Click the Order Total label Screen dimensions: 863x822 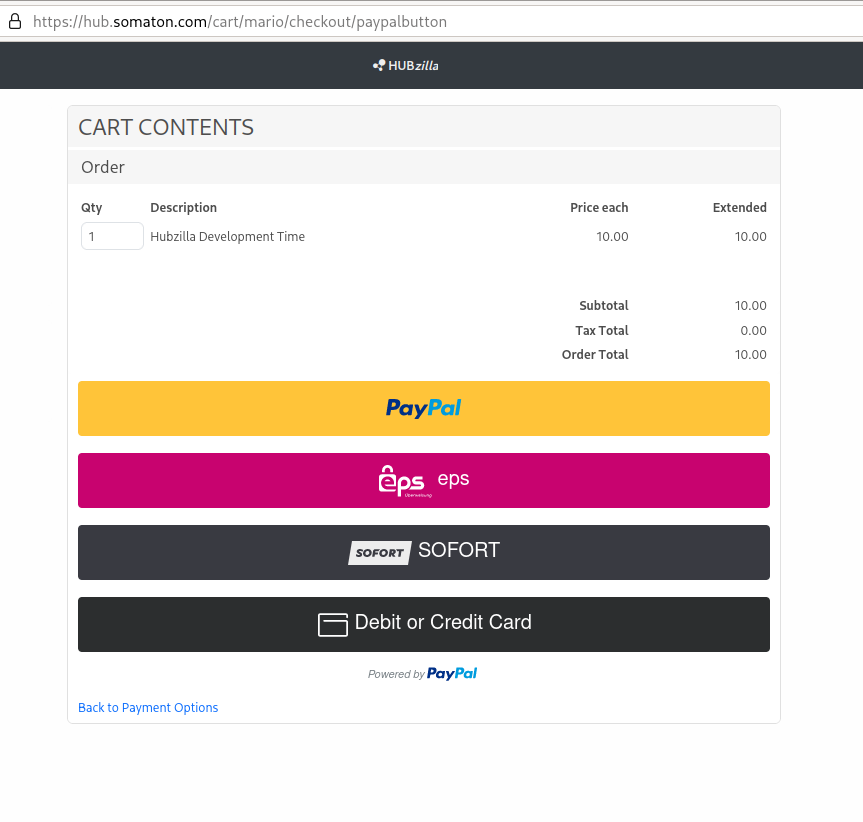coord(595,355)
